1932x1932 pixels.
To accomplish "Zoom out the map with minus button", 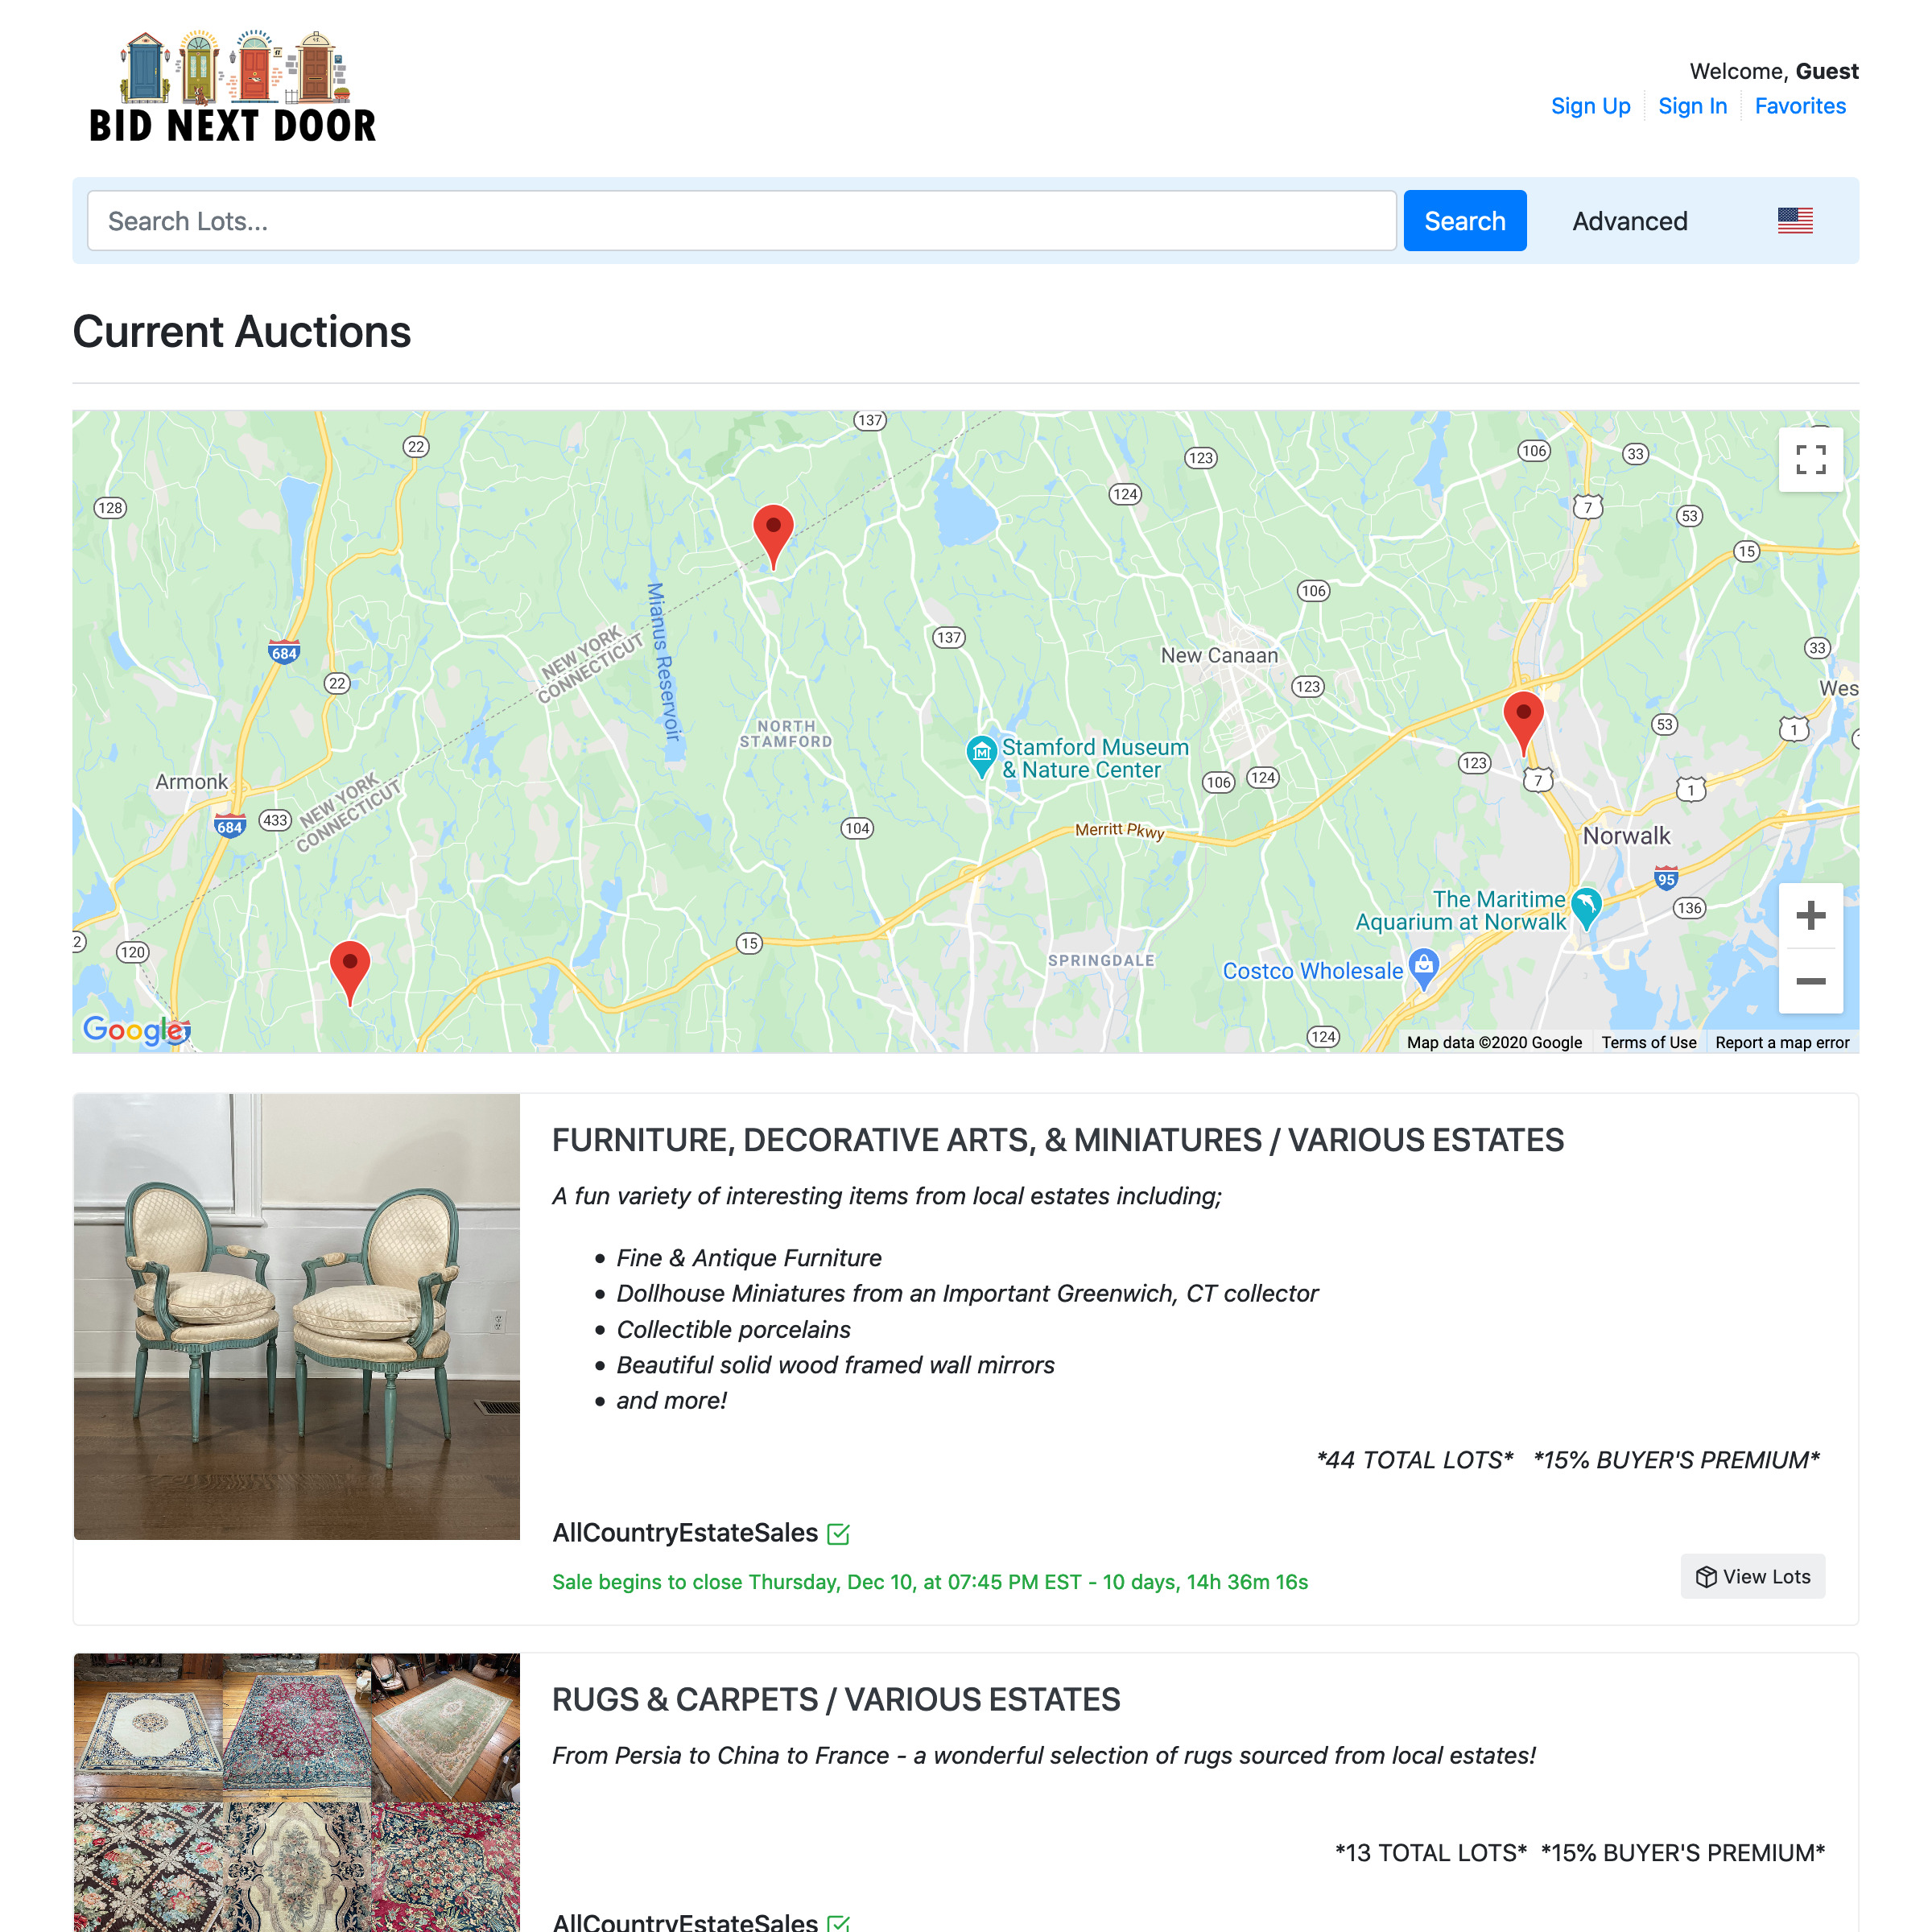I will (x=1810, y=980).
